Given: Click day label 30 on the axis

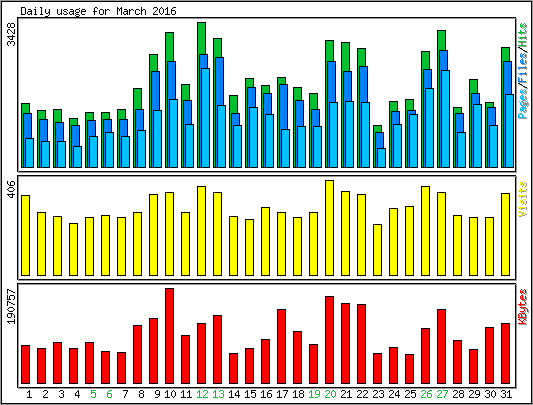Looking at the screenshot, I should coord(490,394).
